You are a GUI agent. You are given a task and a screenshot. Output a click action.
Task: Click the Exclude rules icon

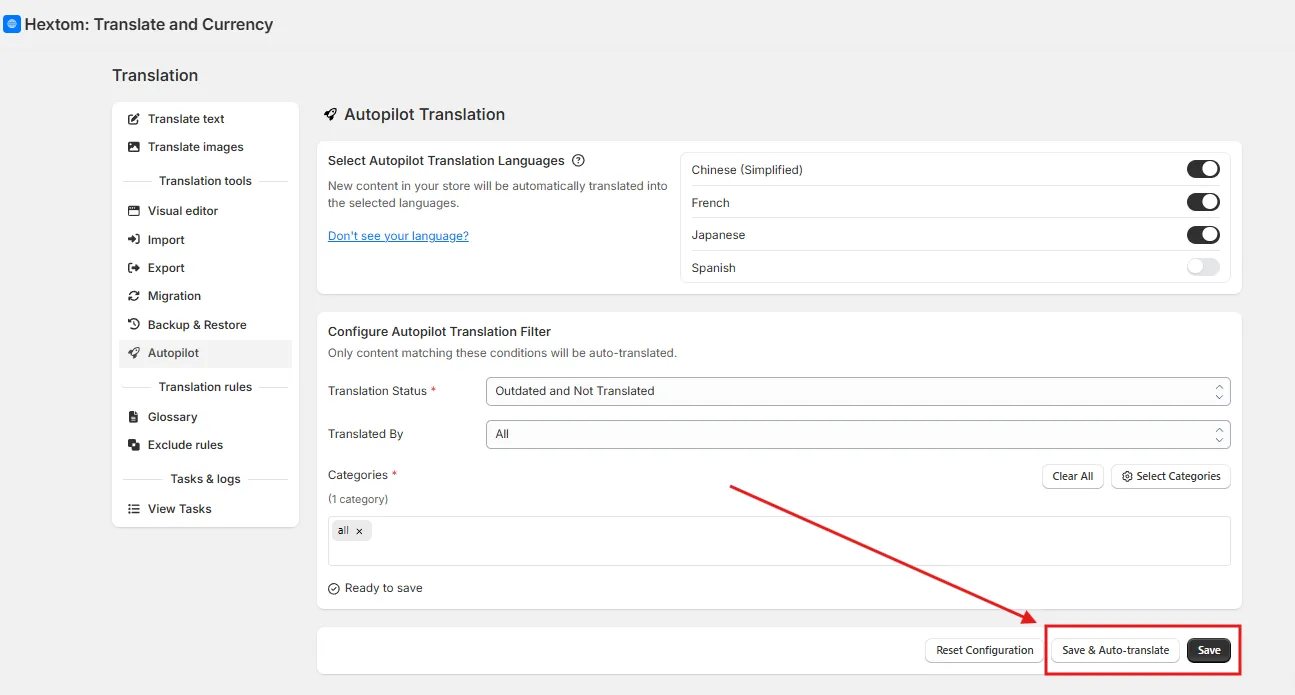click(x=134, y=445)
